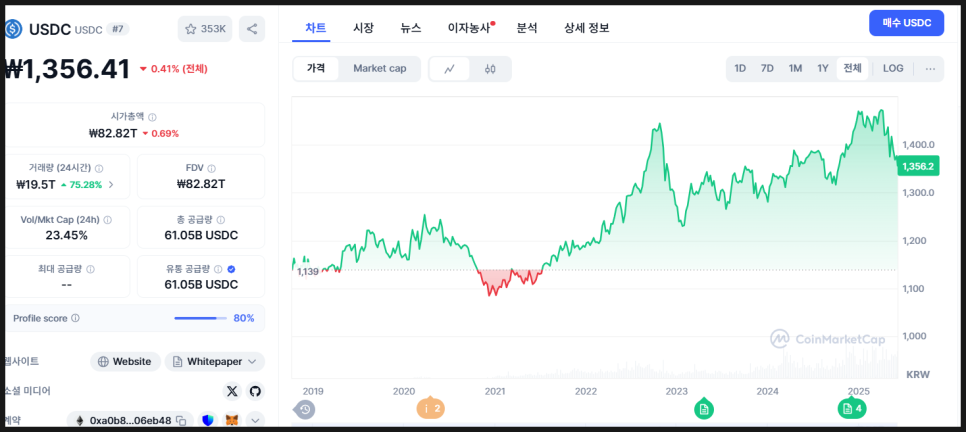
Task: Click the ₩82.82T market cap value
Action: [114, 133]
